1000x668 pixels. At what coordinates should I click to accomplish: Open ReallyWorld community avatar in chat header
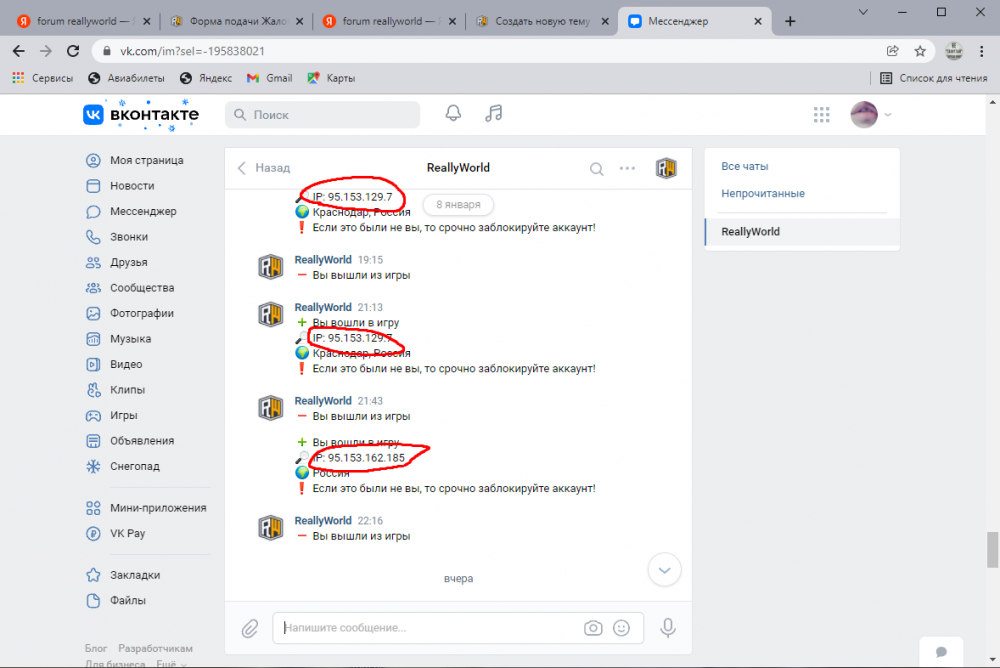click(x=666, y=168)
